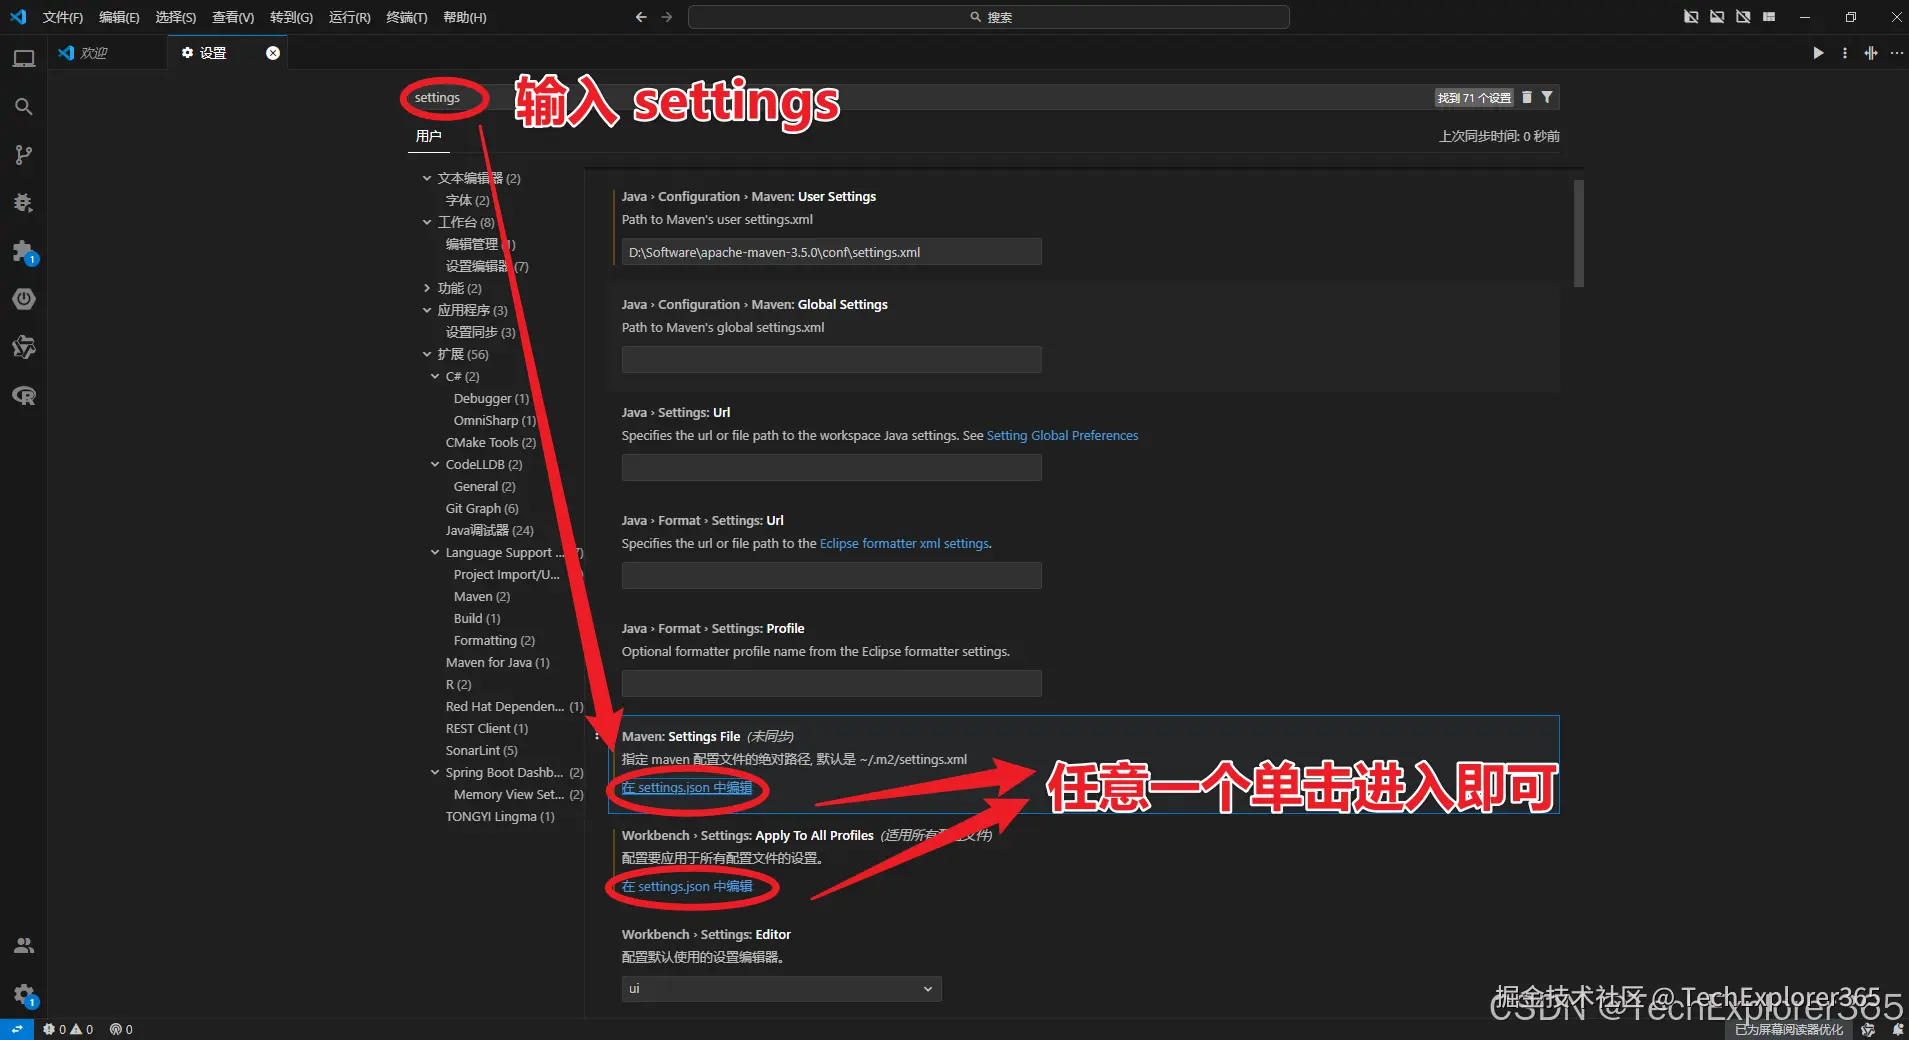Collapse the CodeLLDB tree node
The image size is (1909, 1040).
435,464
